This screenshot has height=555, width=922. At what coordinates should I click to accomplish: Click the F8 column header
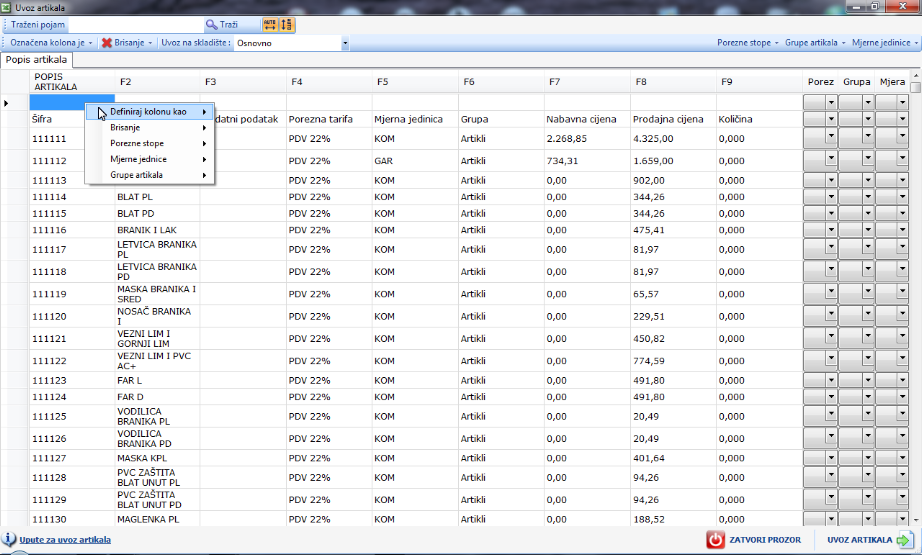coord(674,82)
